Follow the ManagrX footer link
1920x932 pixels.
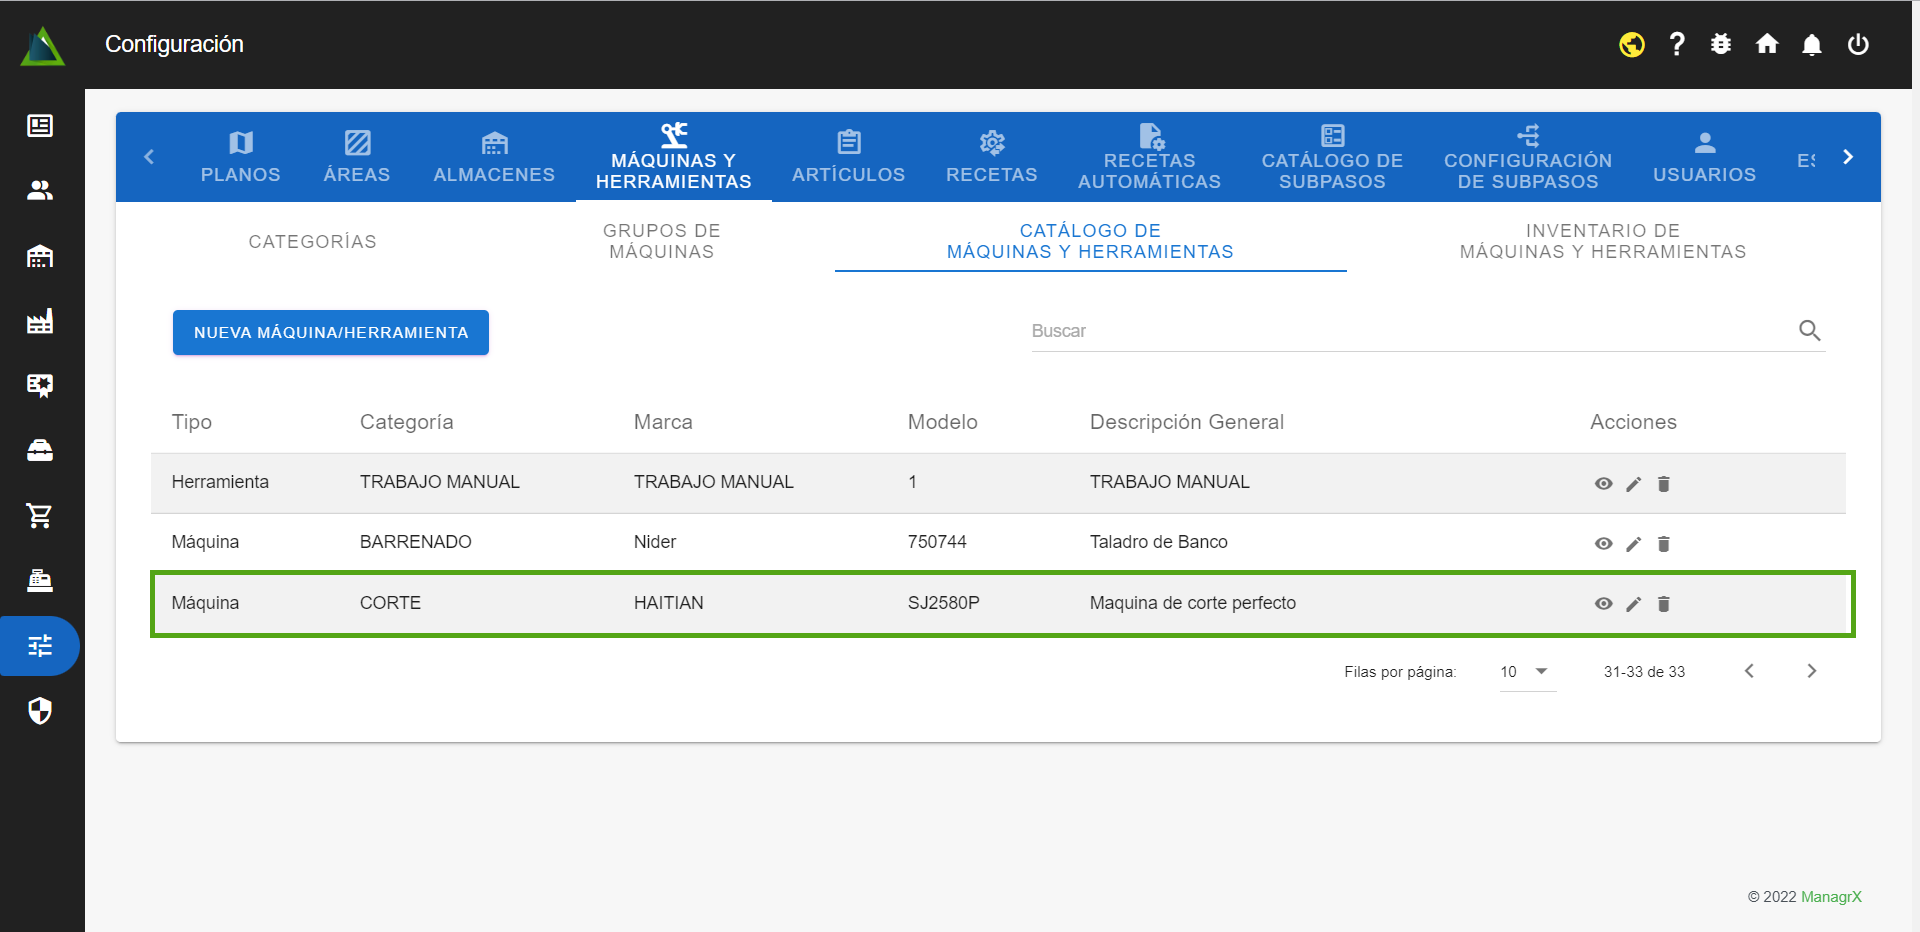coord(1831,897)
